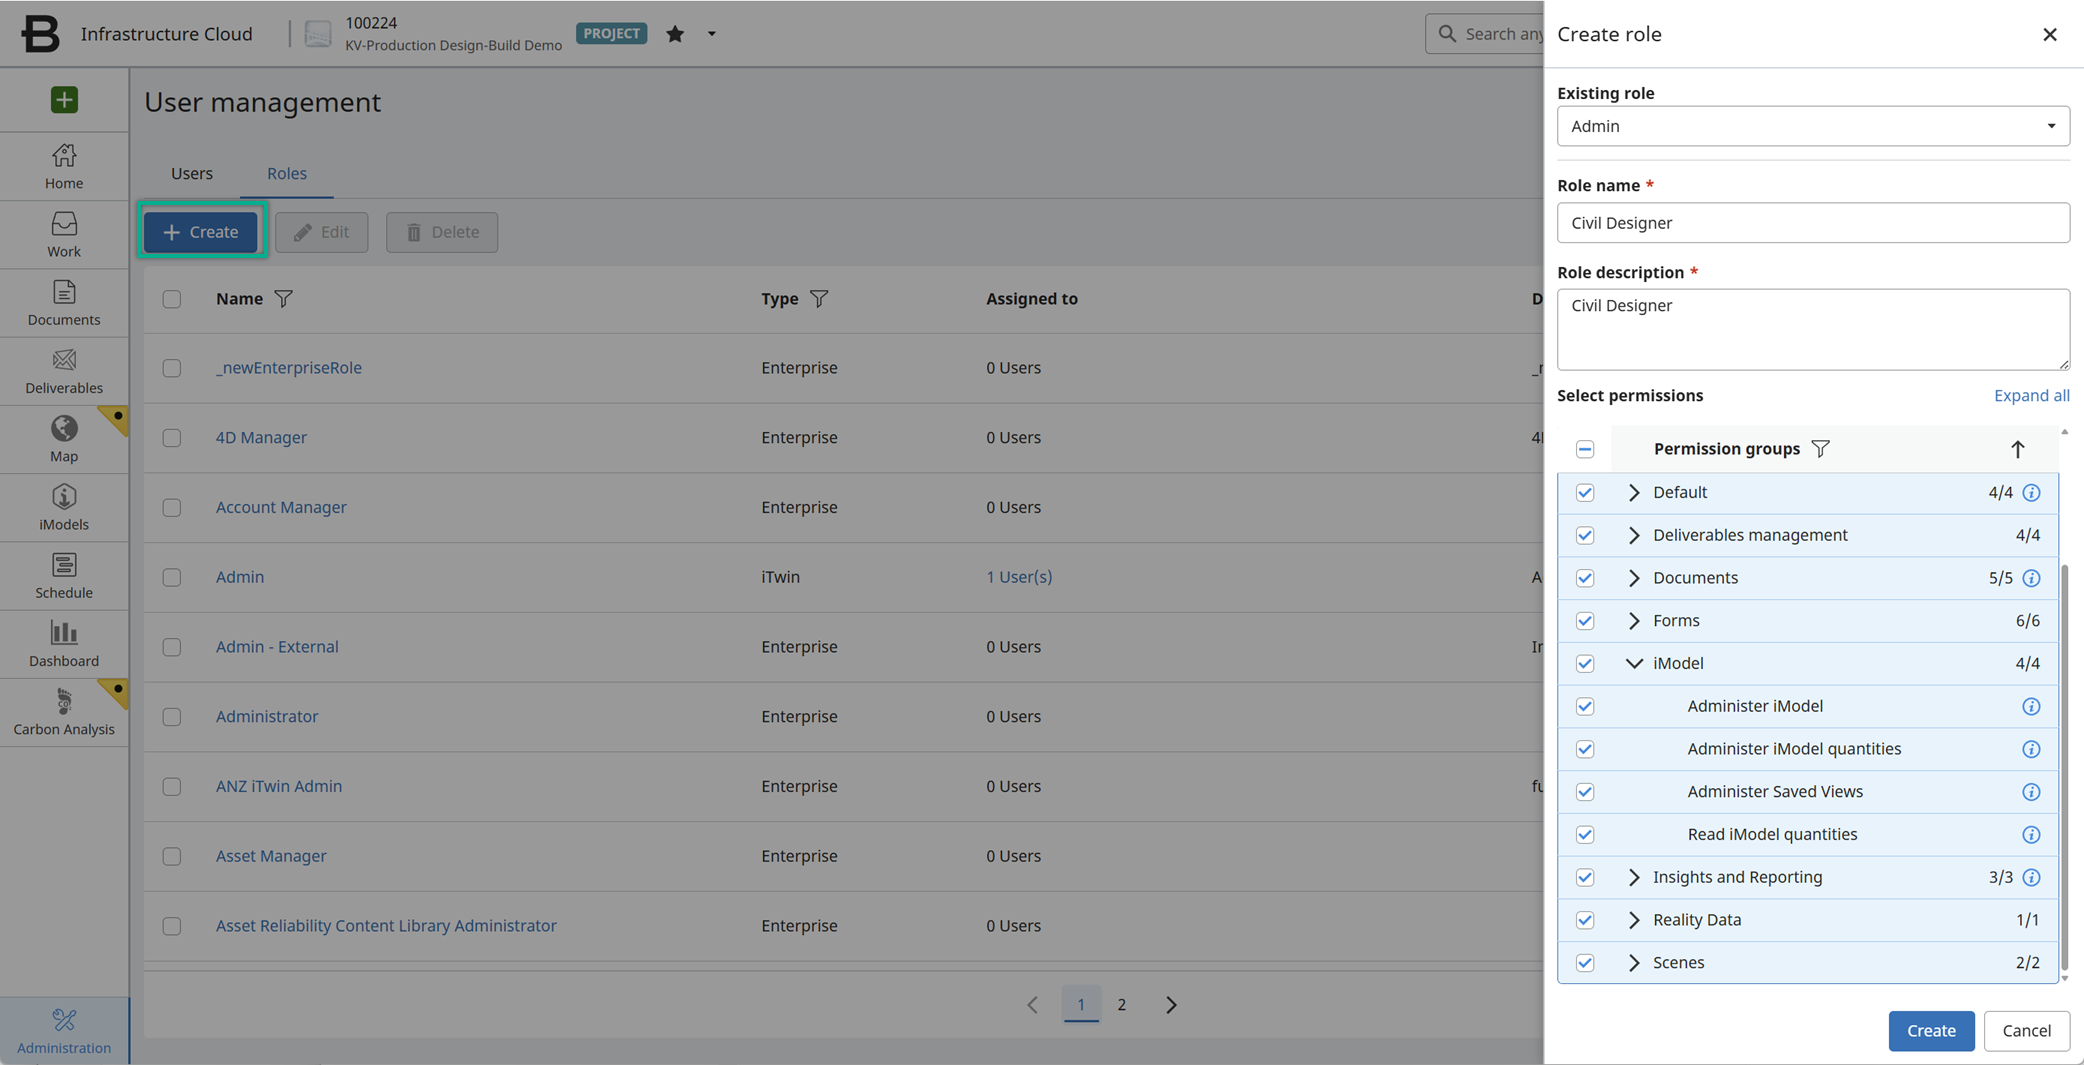Click the Bentley B logo
Image resolution: width=2084 pixels, height=1065 pixels.
tap(40, 34)
